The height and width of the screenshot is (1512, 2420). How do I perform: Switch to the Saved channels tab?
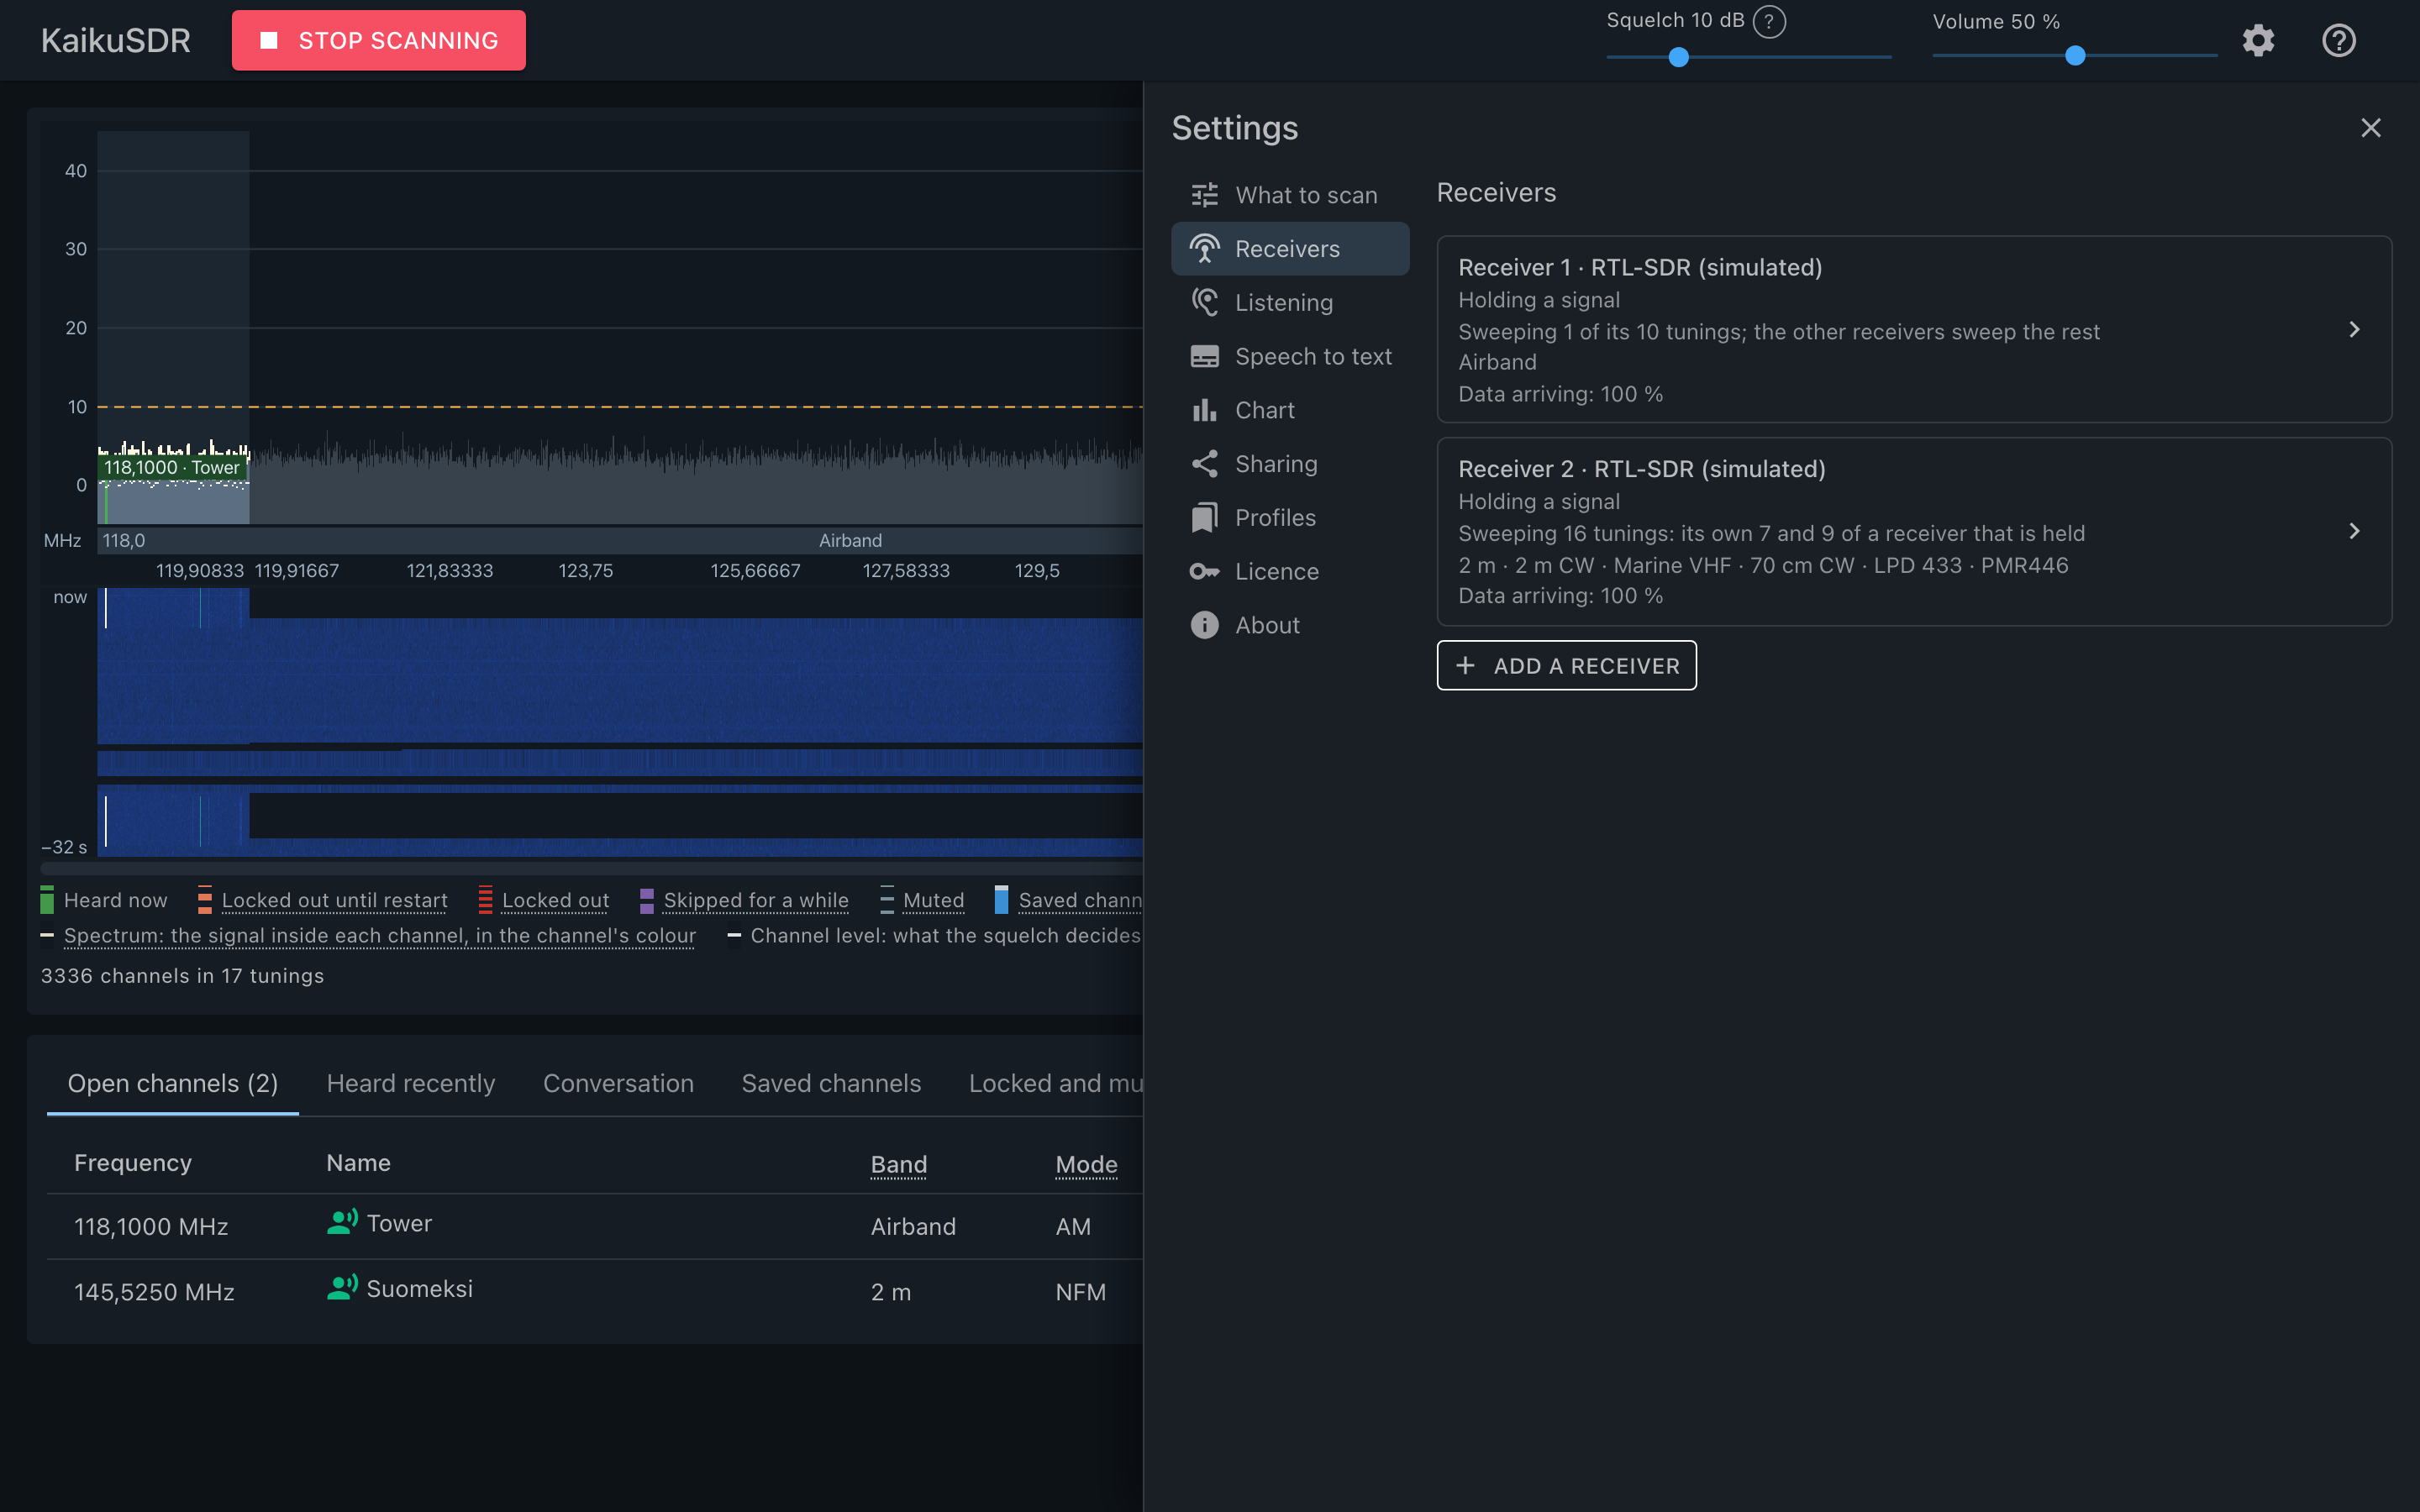click(831, 1083)
